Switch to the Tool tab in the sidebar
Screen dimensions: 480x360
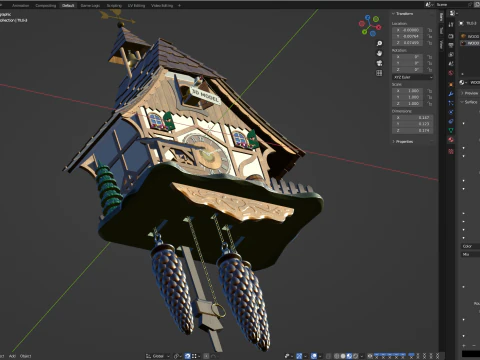[x=441, y=30]
